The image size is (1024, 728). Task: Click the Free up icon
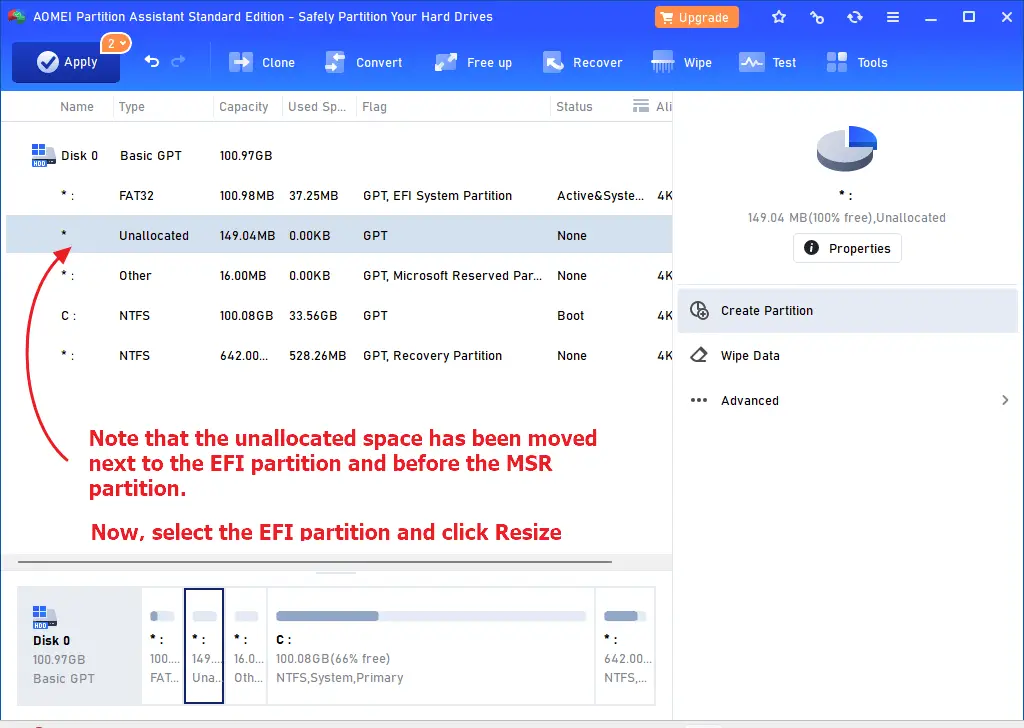pyautogui.click(x=446, y=63)
